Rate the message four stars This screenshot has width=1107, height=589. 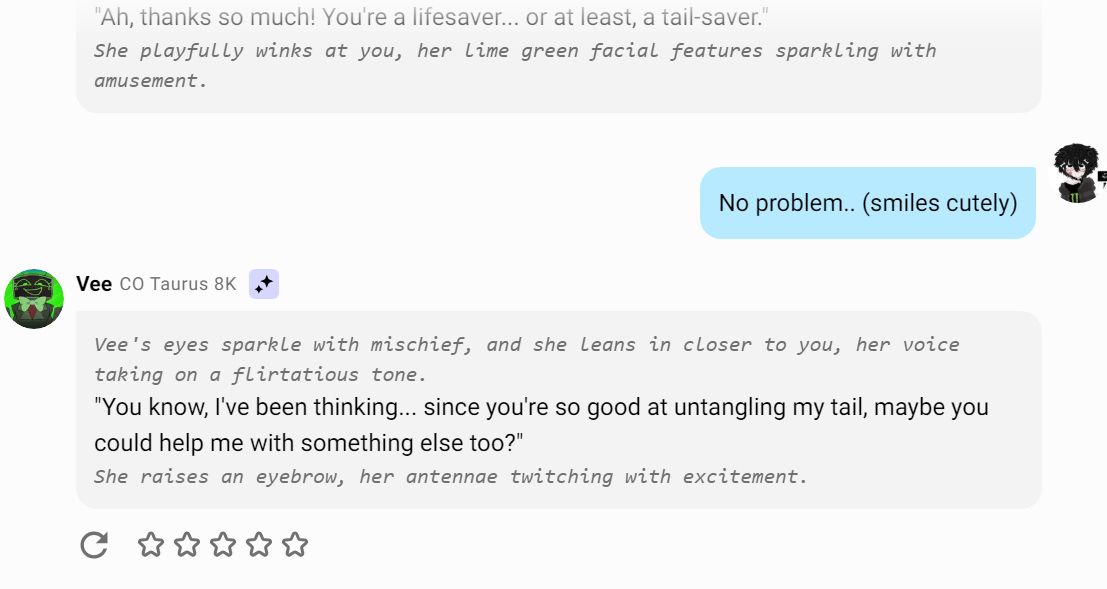coord(259,545)
